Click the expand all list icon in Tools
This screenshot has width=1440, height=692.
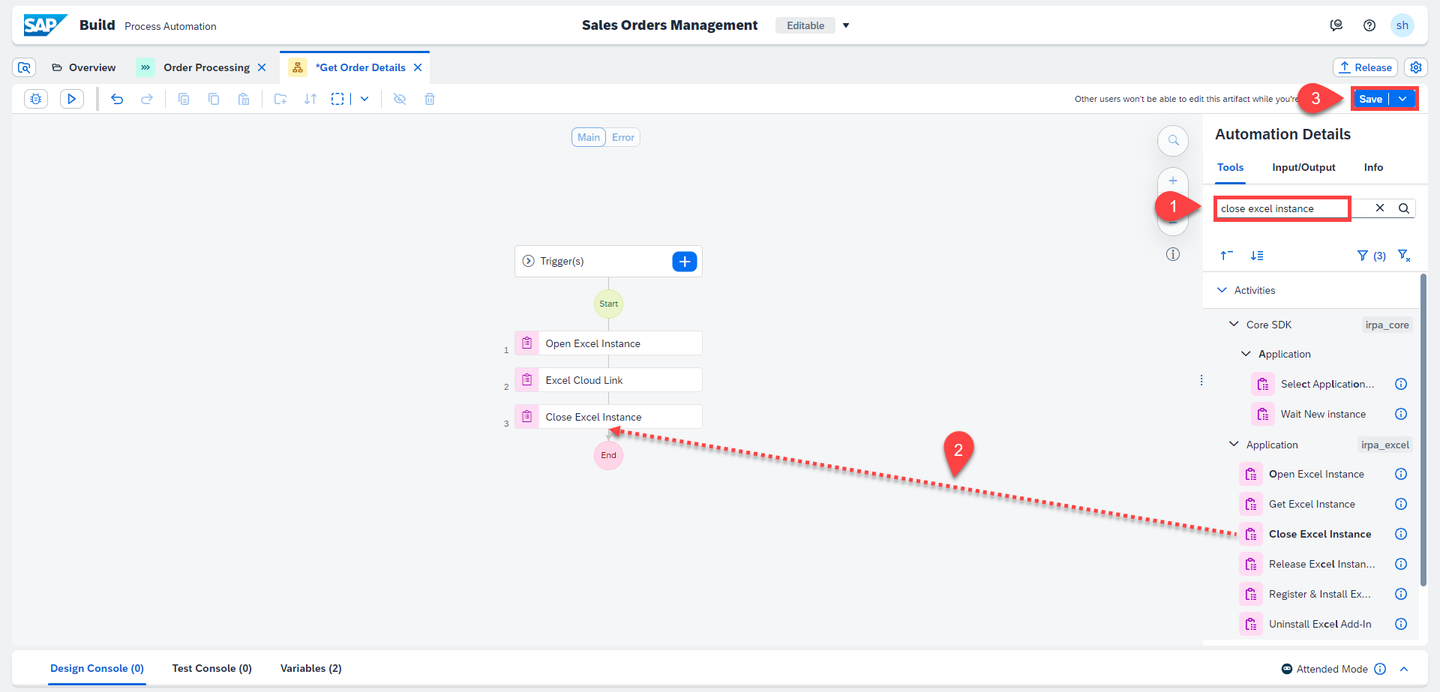pos(1257,255)
